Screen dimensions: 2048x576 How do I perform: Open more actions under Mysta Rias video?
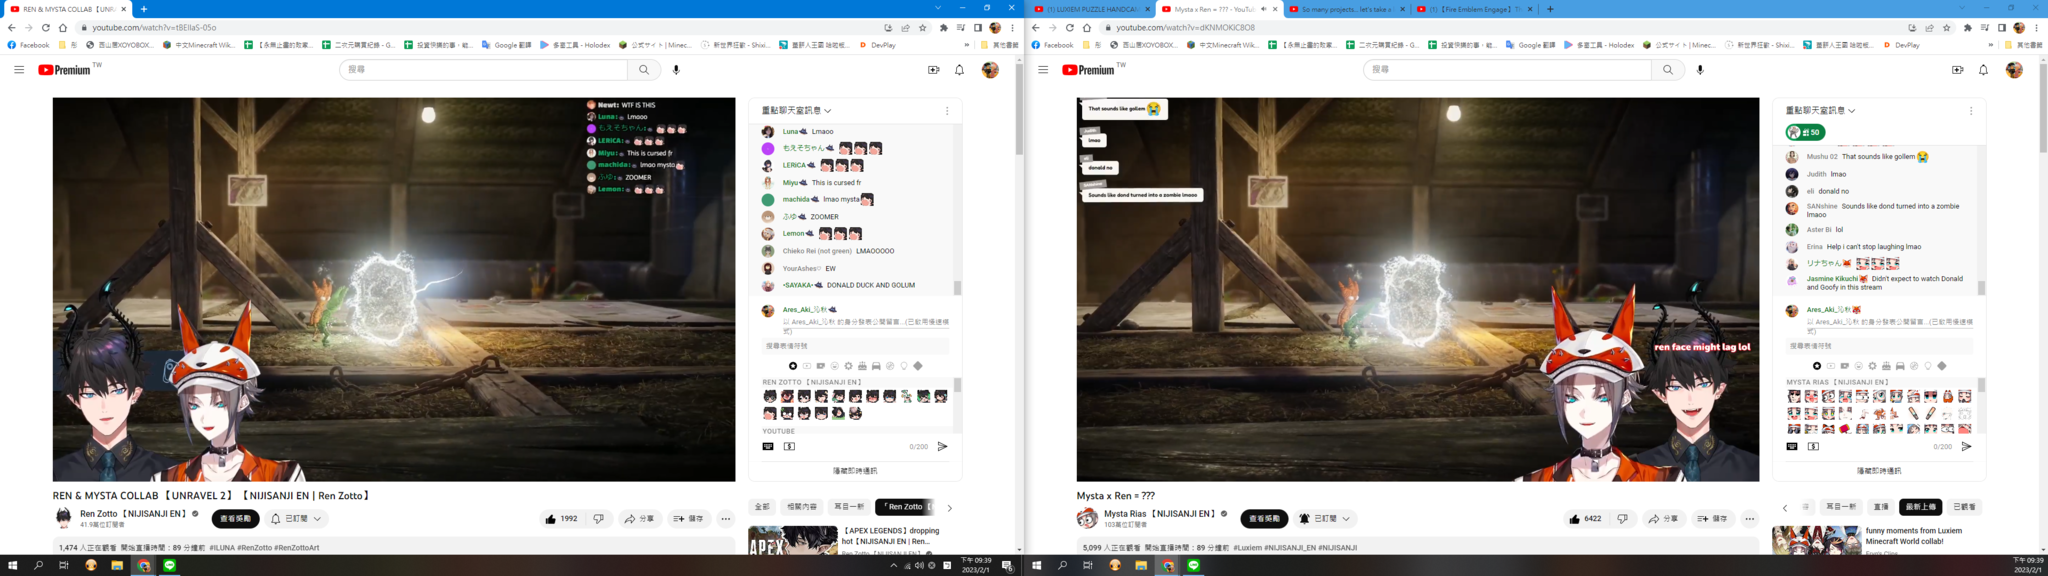point(1749,519)
